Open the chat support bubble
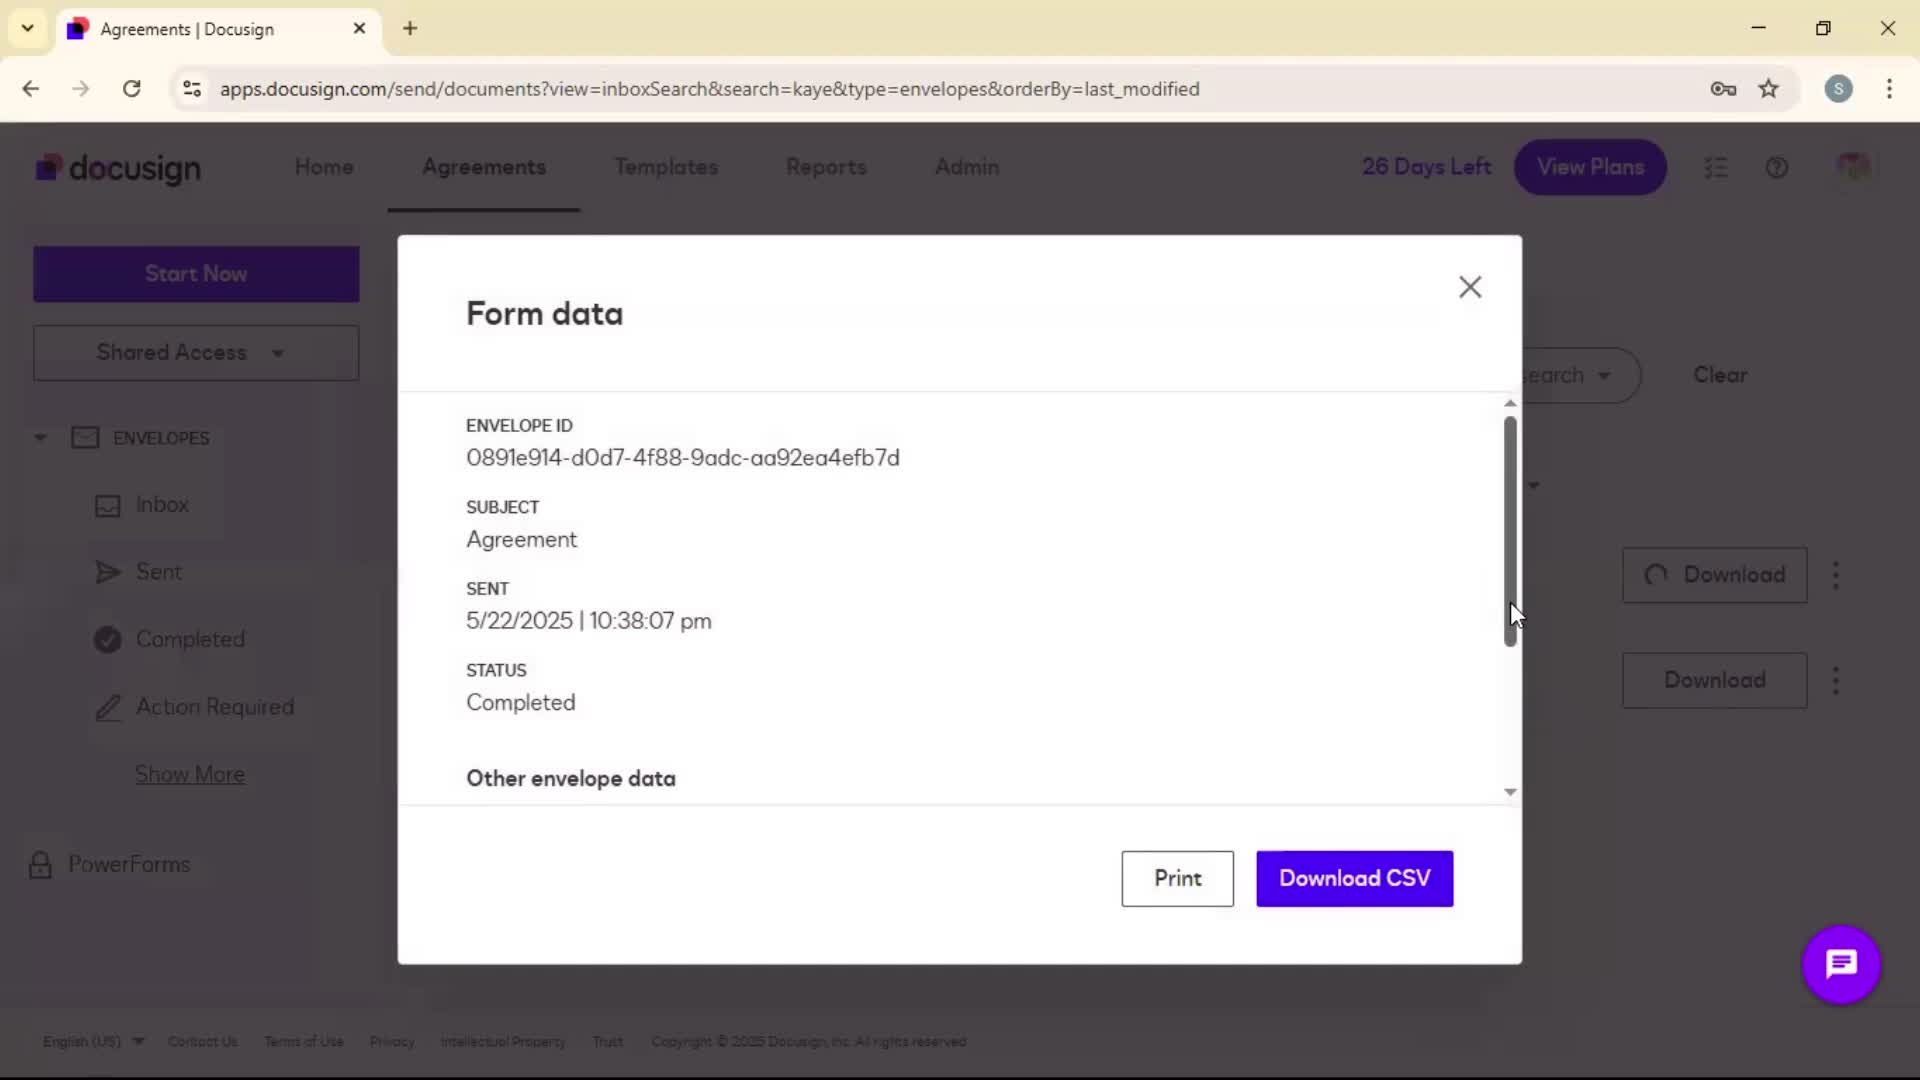The height and width of the screenshot is (1080, 1920). click(x=1841, y=964)
